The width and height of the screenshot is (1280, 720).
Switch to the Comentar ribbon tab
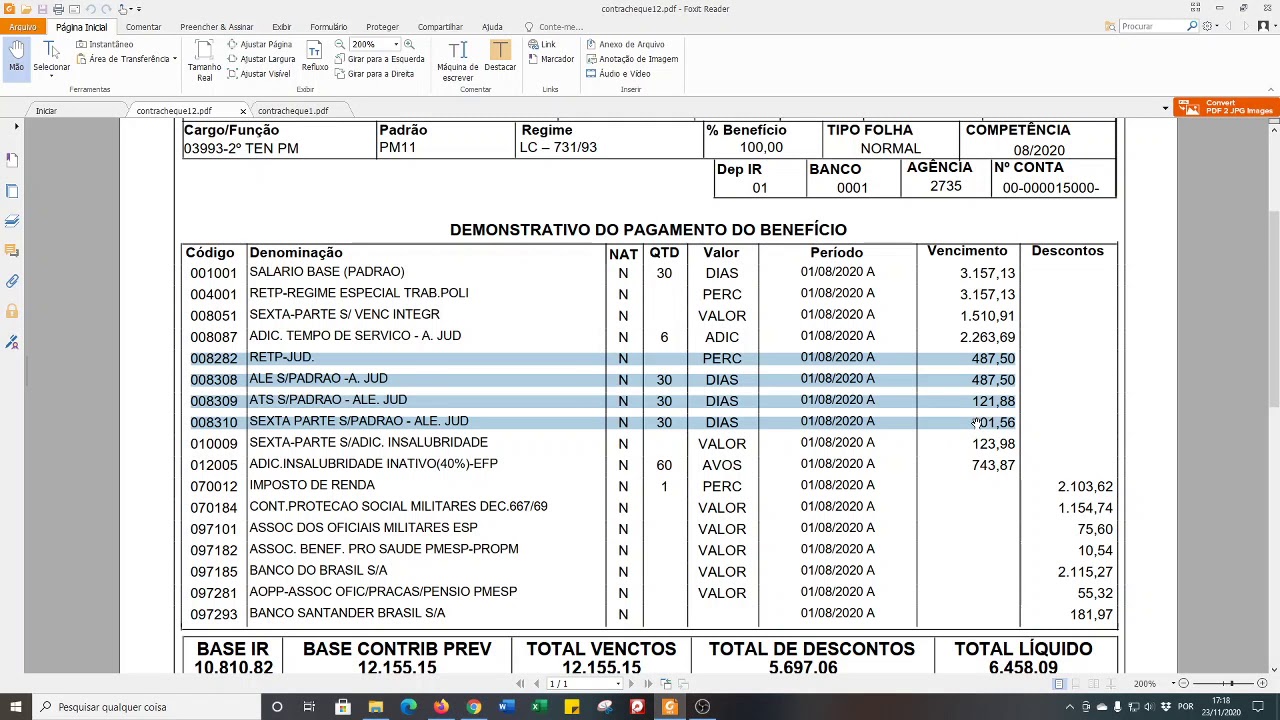click(x=143, y=27)
